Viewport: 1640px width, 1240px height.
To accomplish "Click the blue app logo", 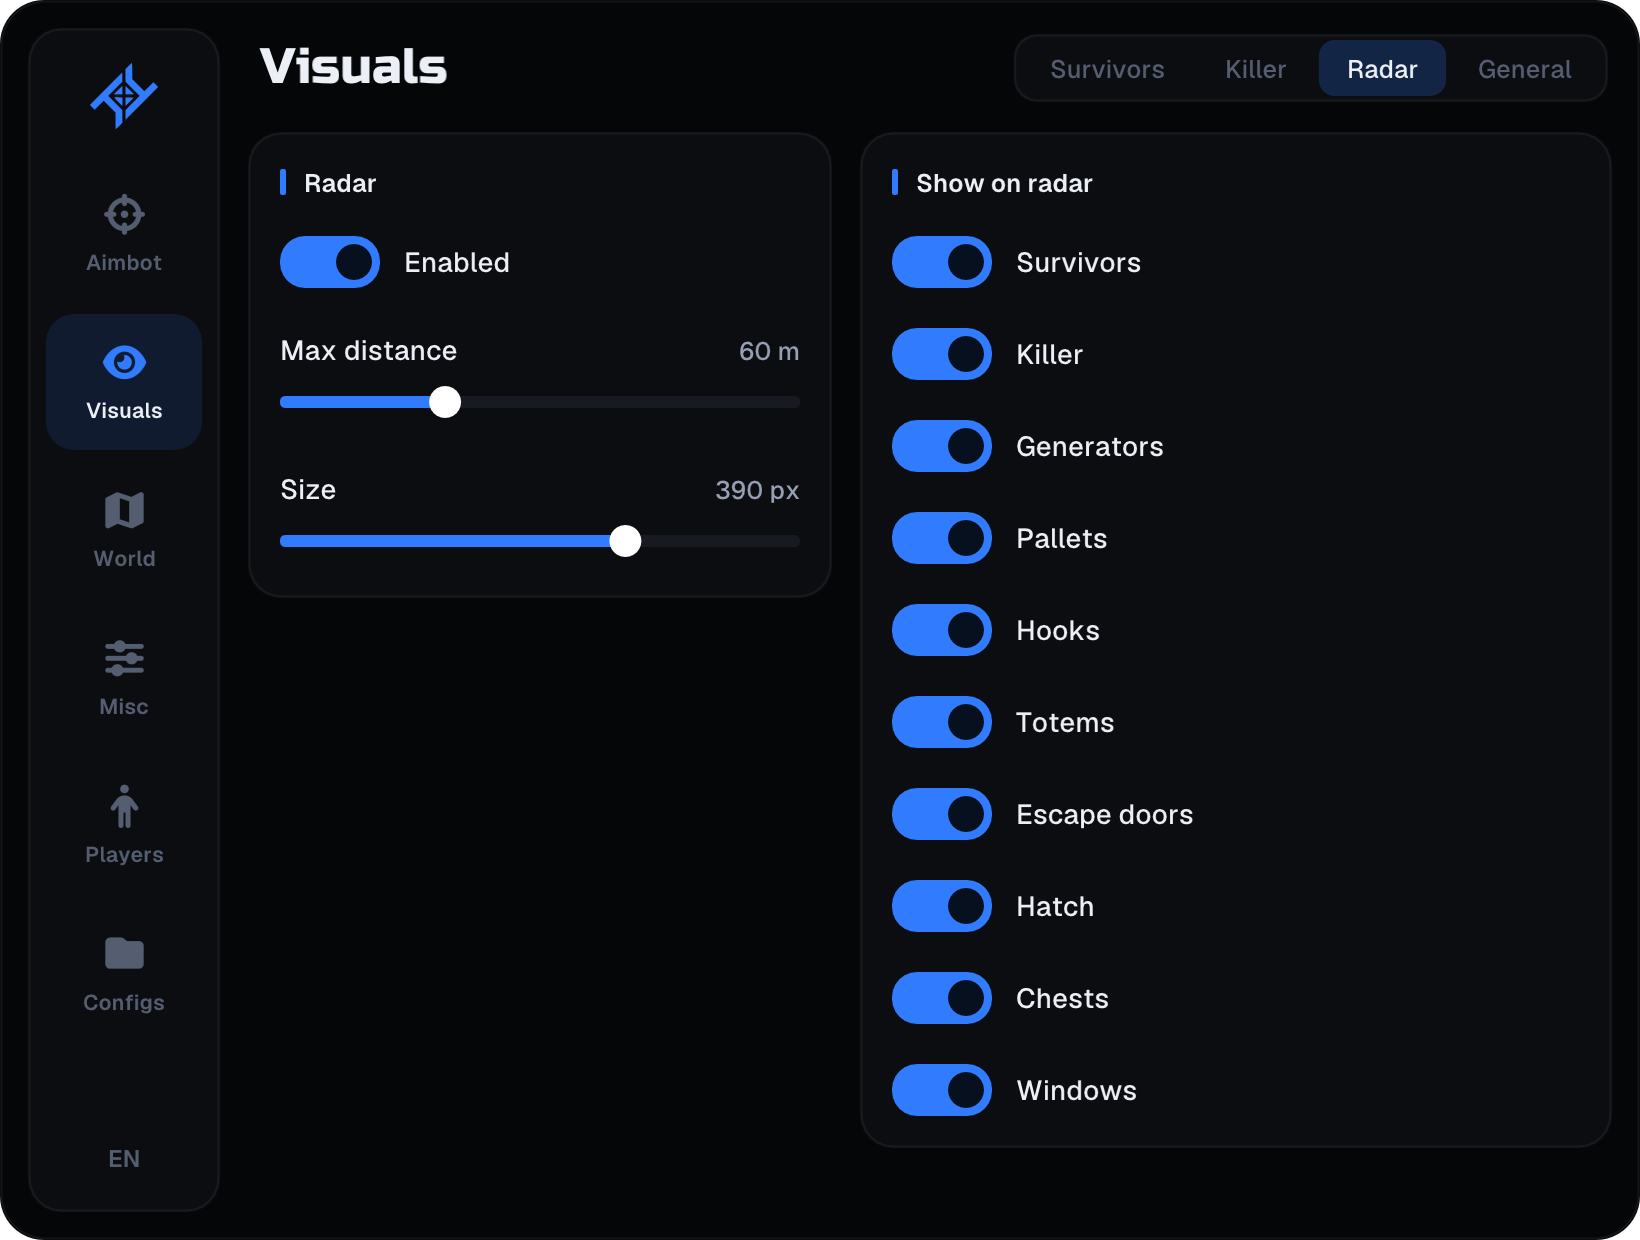I will tap(124, 96).
